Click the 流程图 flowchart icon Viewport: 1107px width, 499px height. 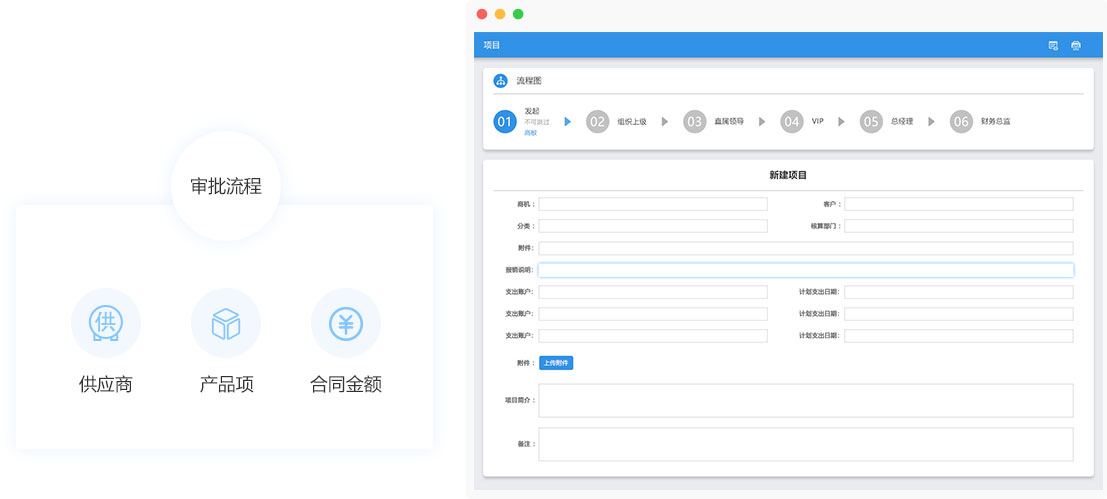[x=501, y=81]
